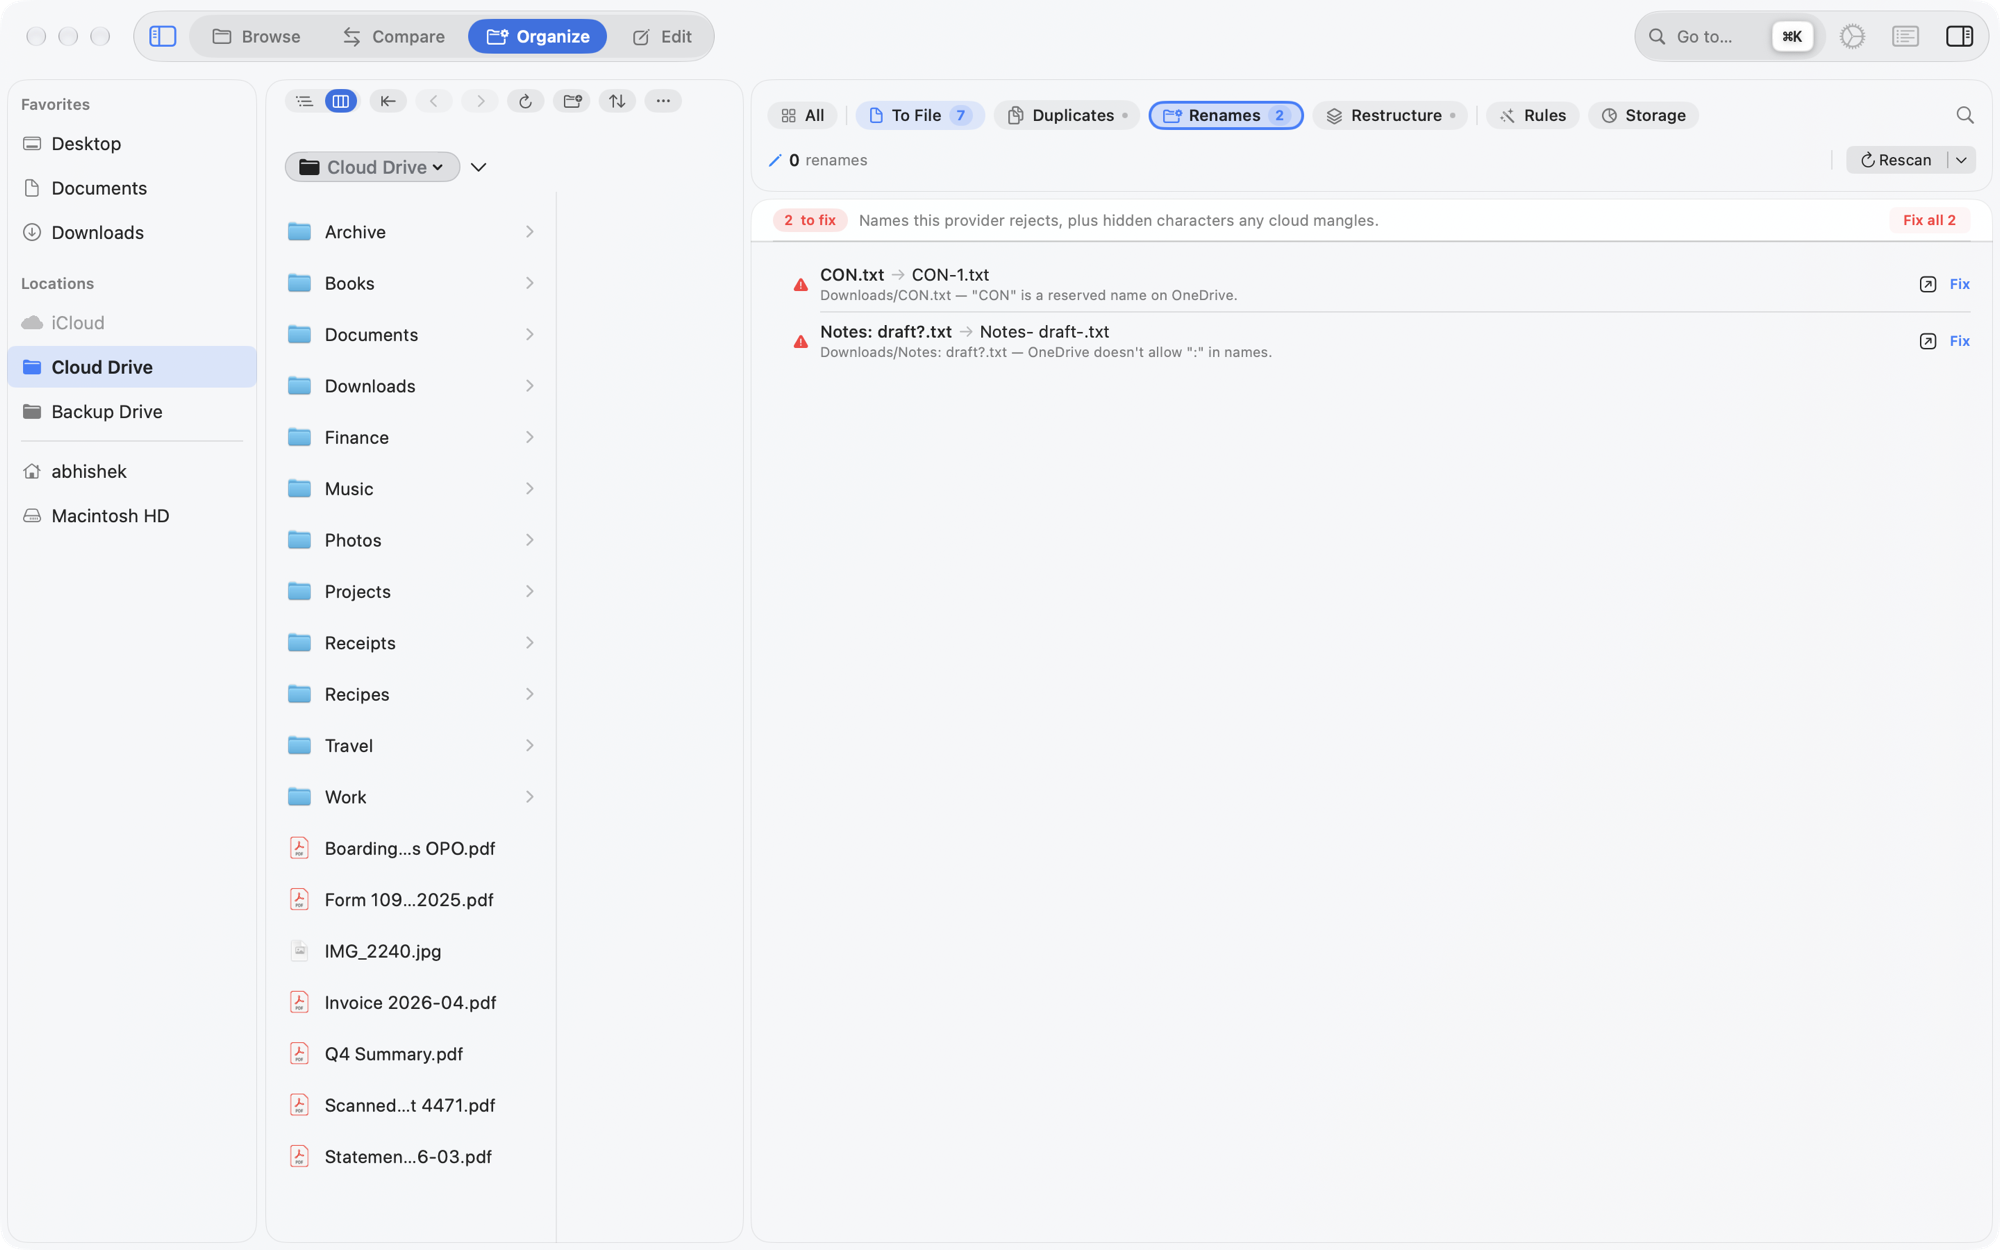Click the Rescan button
This screenshot has height=1250, width=2000.
[x=1895, y=160]
